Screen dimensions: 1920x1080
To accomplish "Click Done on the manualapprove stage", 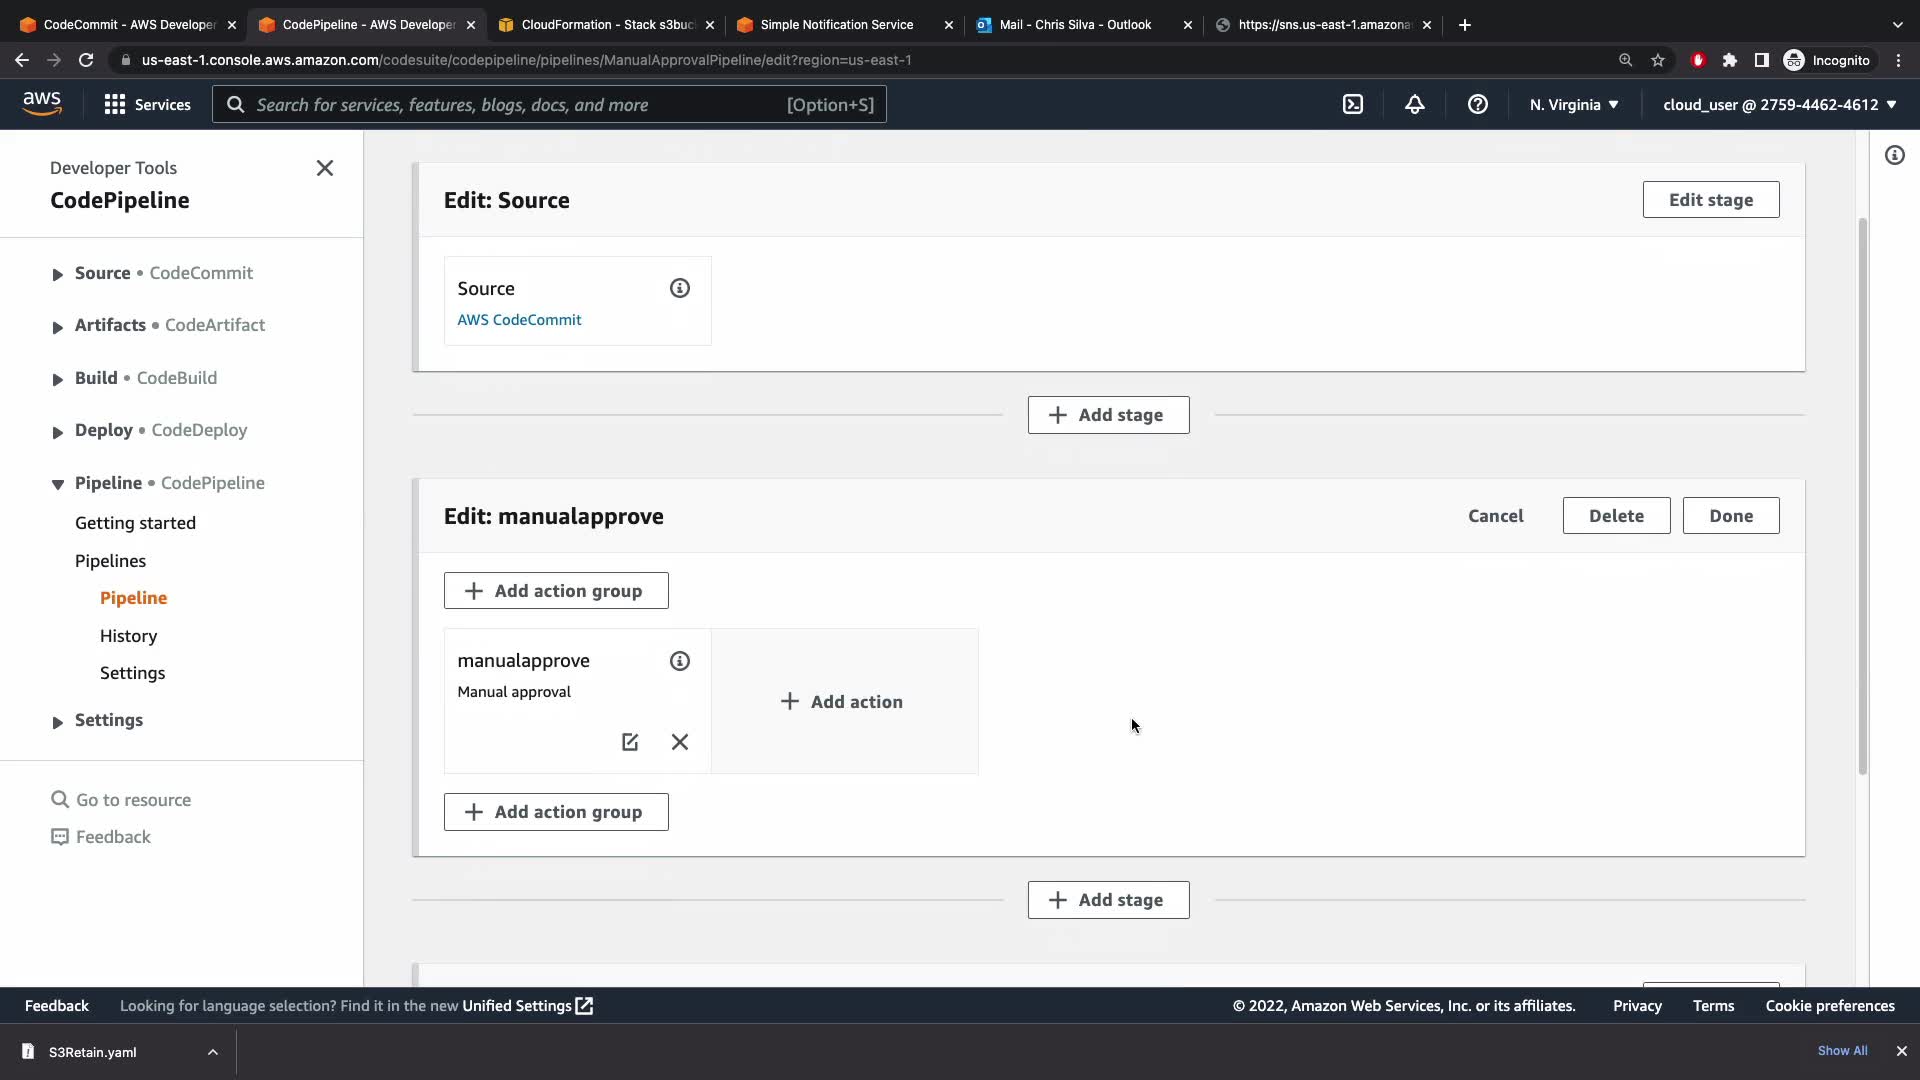I will (x=1730, y=516).
